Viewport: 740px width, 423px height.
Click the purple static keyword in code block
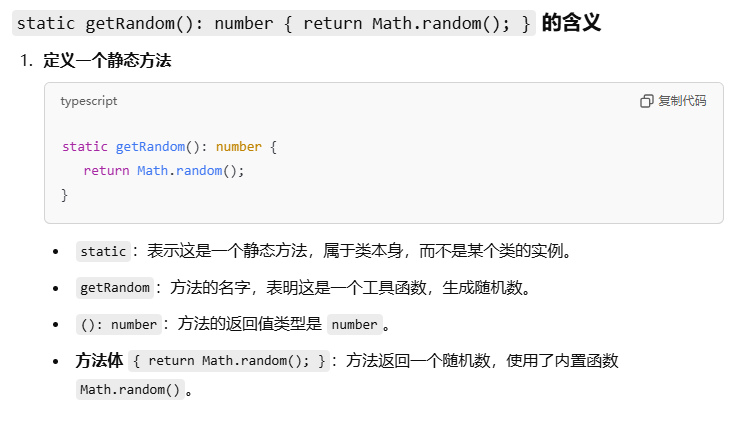[85, 147]
